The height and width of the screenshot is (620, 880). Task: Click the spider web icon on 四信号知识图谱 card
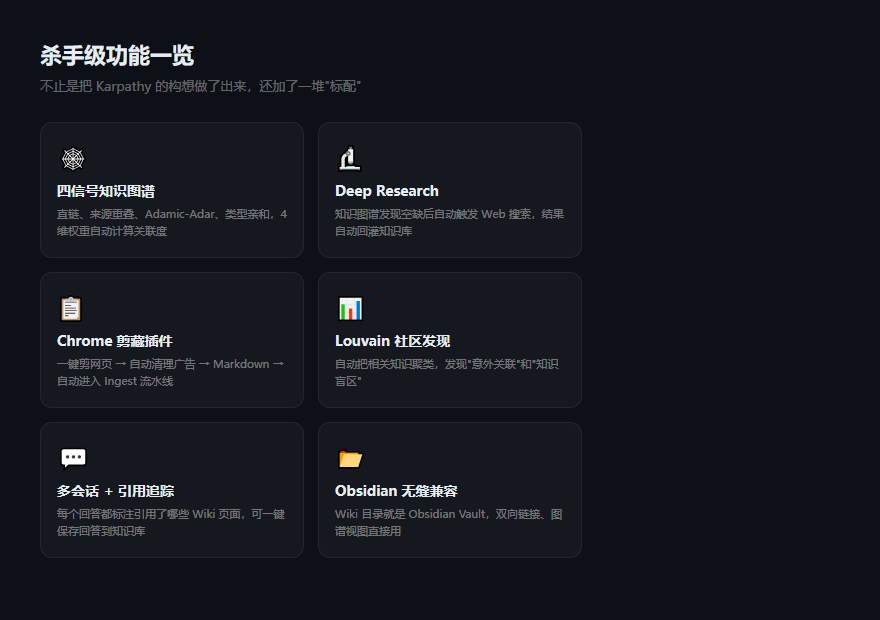[x=72, y=158]
